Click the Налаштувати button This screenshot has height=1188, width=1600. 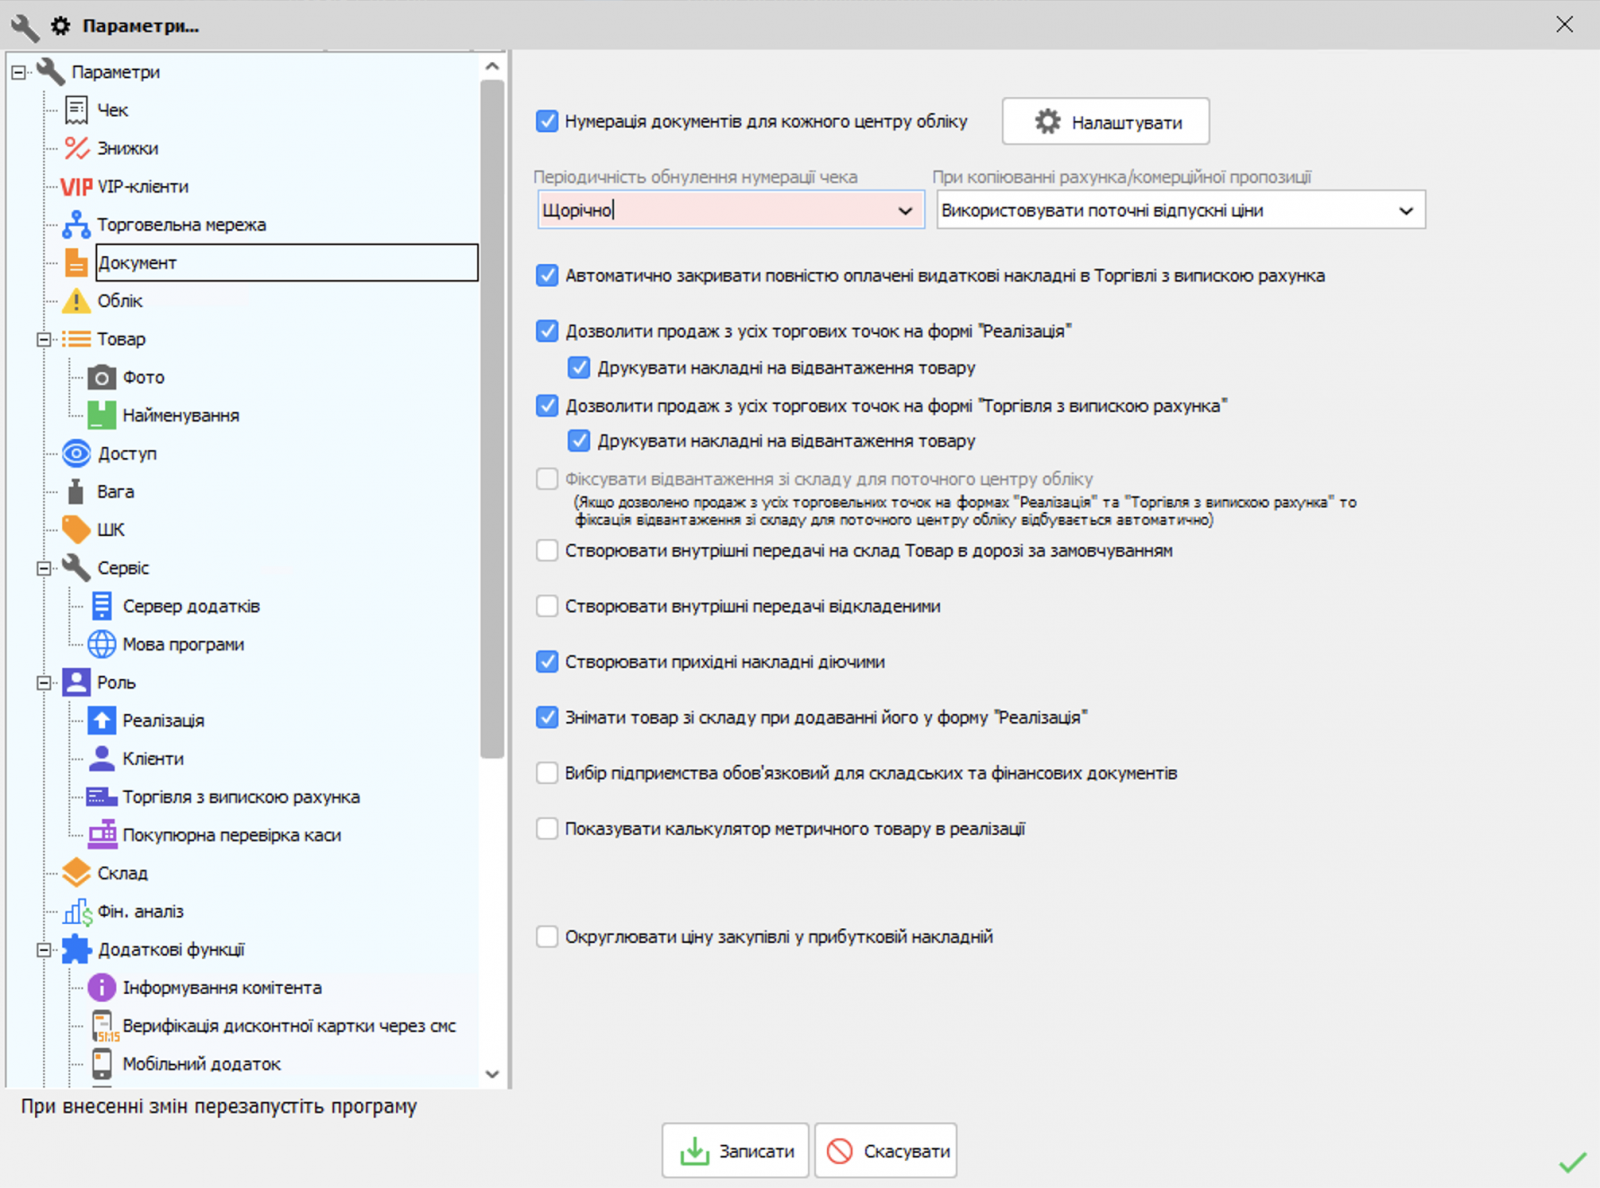pyautogui.click(x=1106, y=122)
